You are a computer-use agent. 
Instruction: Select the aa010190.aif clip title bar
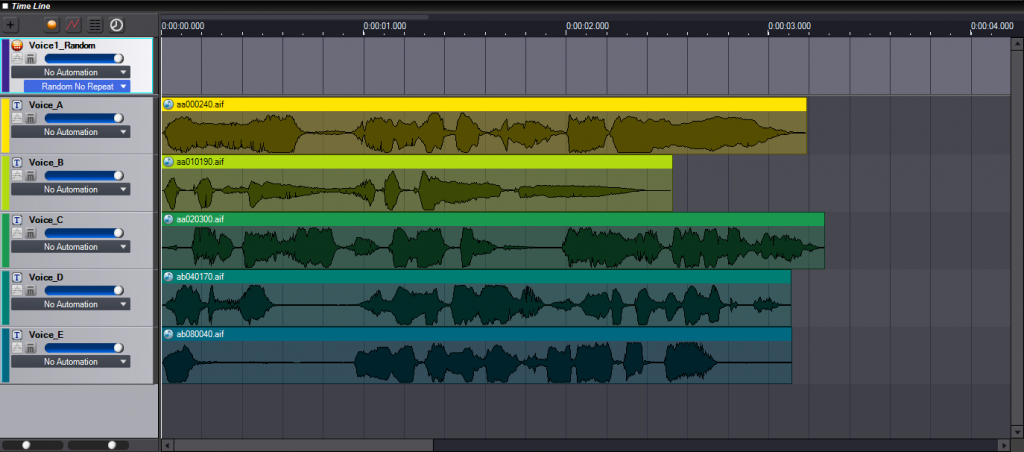coord(417,162)
